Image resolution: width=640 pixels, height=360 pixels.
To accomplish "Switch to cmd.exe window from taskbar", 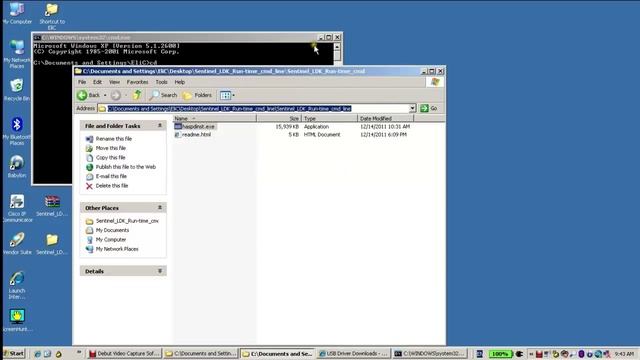I will (430, 353).
